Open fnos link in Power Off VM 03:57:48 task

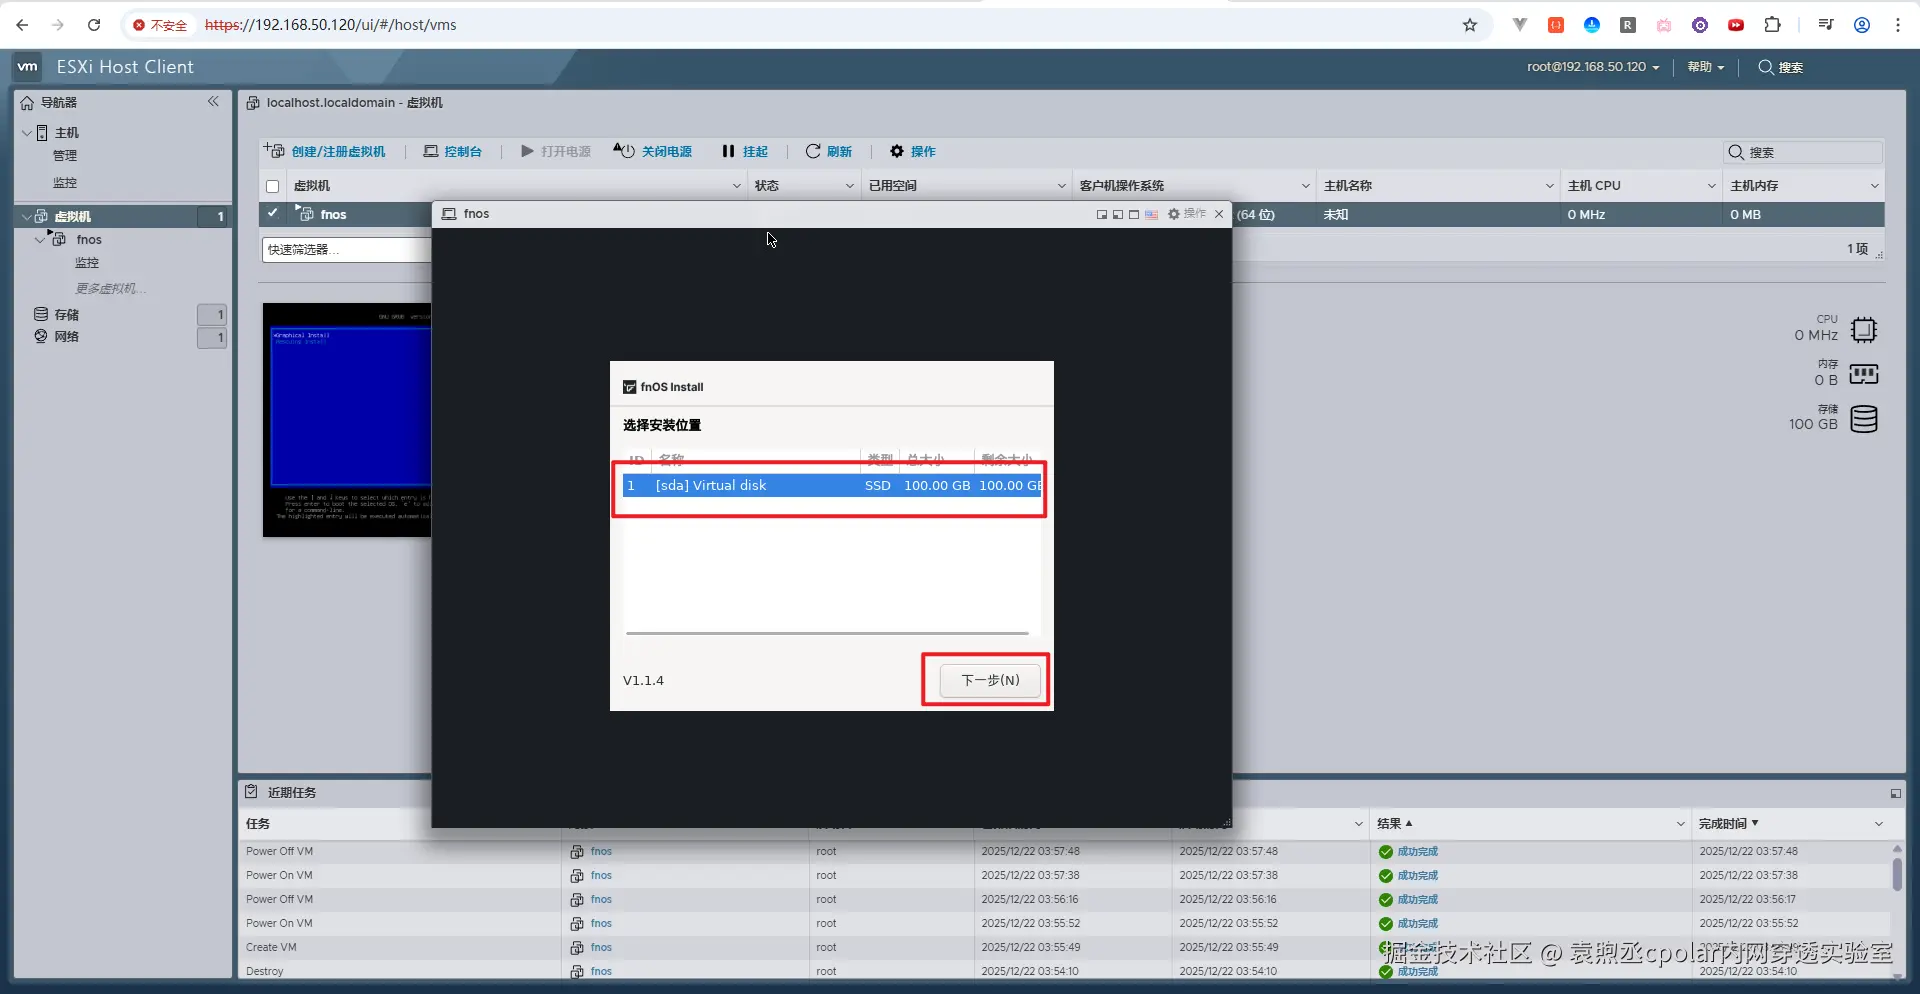[601, 852]
